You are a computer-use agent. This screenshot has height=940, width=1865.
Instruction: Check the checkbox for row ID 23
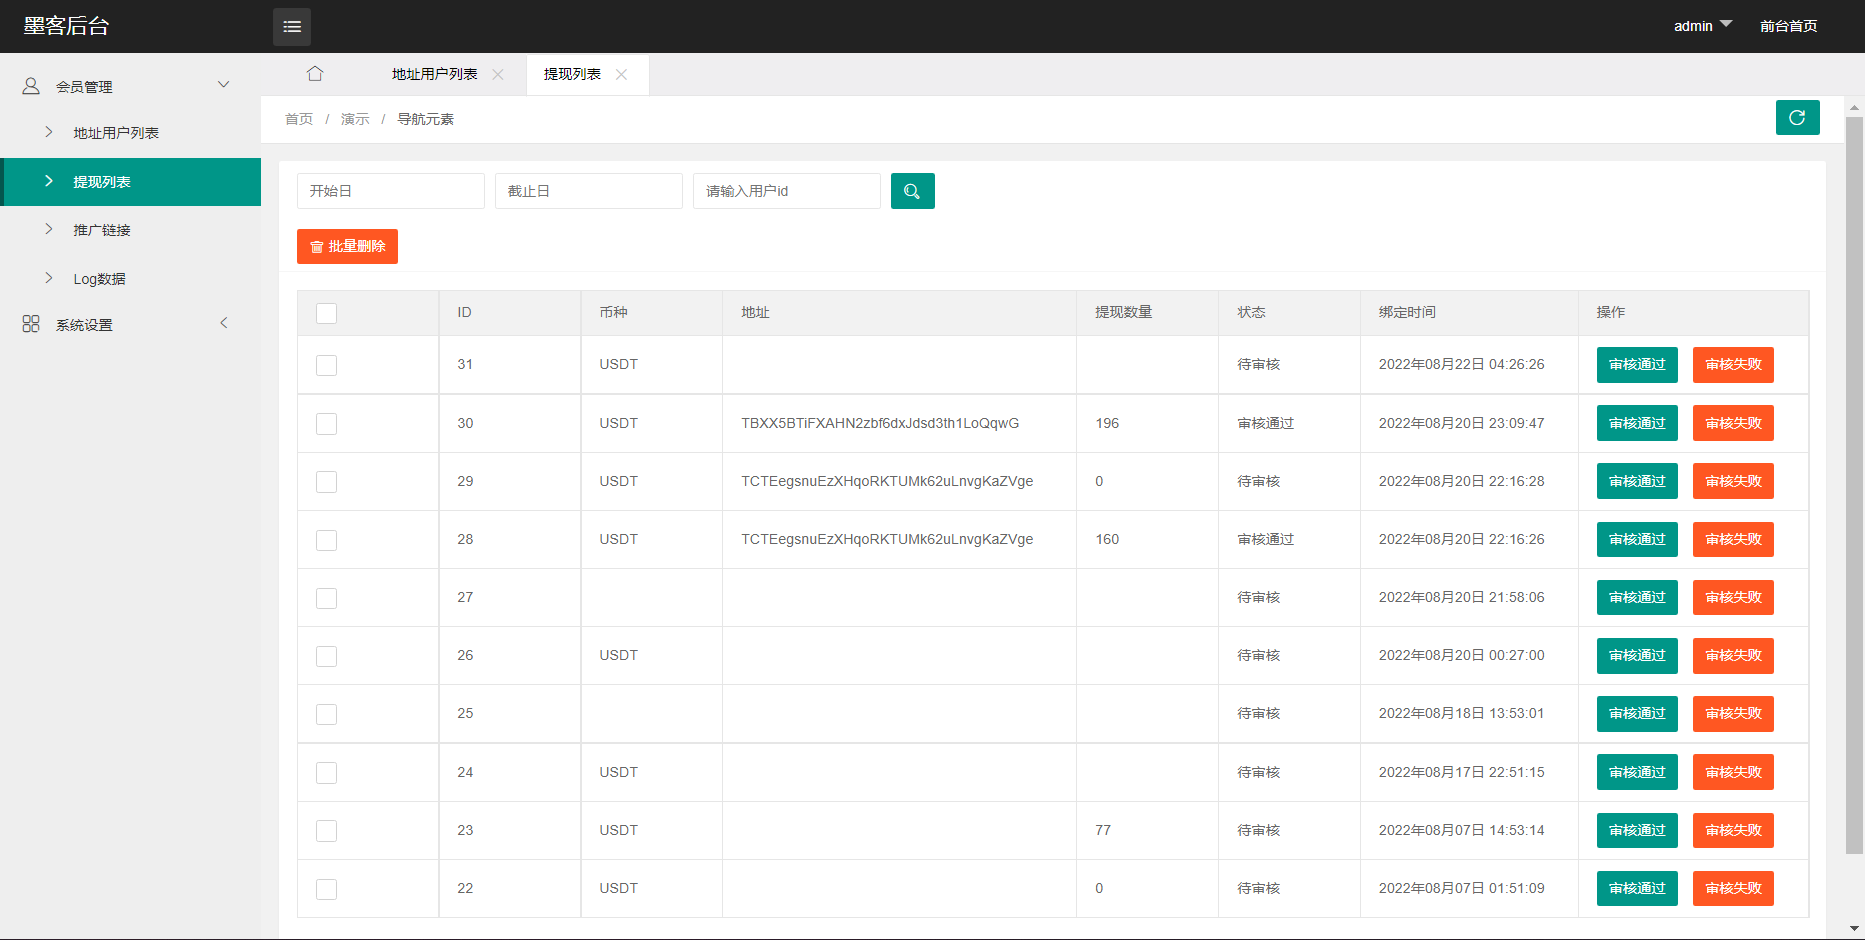point(326,831)
